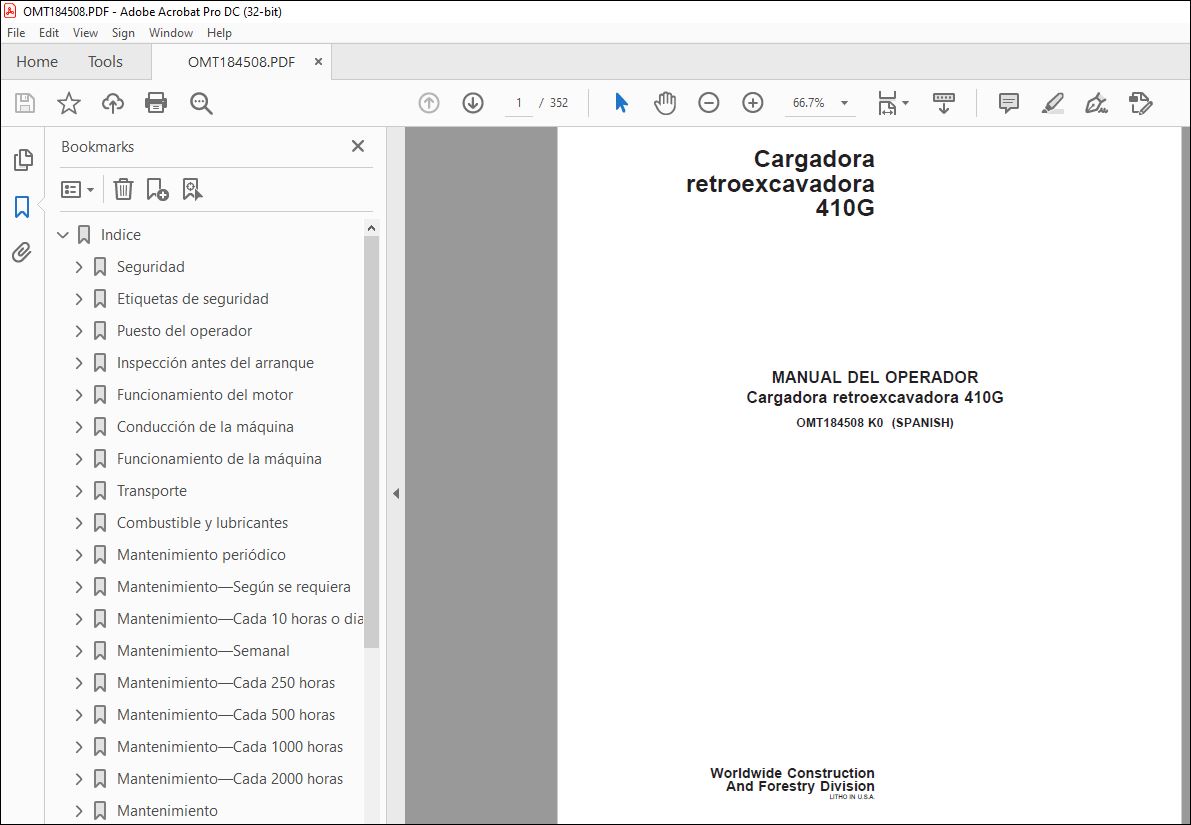Screen dimensions: 1191x825
Task: Click the bookmarks panel vertical scrollbar
Action: click(371, 442)
